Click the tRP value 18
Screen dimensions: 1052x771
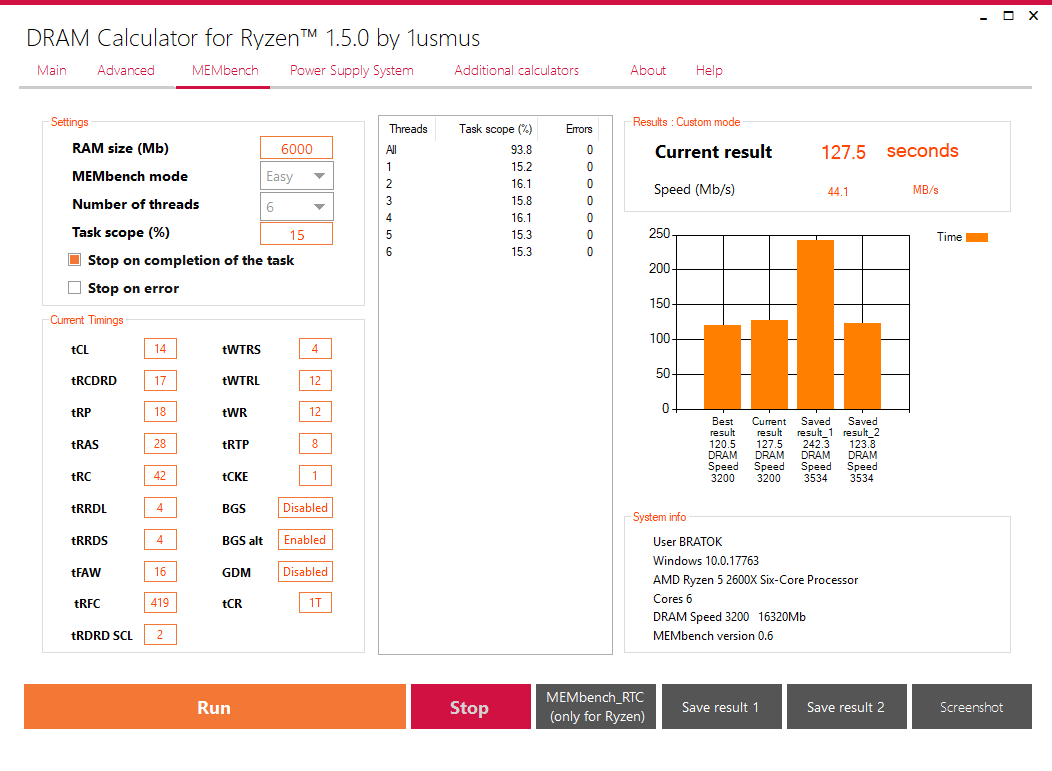click(x=160, y=412)
